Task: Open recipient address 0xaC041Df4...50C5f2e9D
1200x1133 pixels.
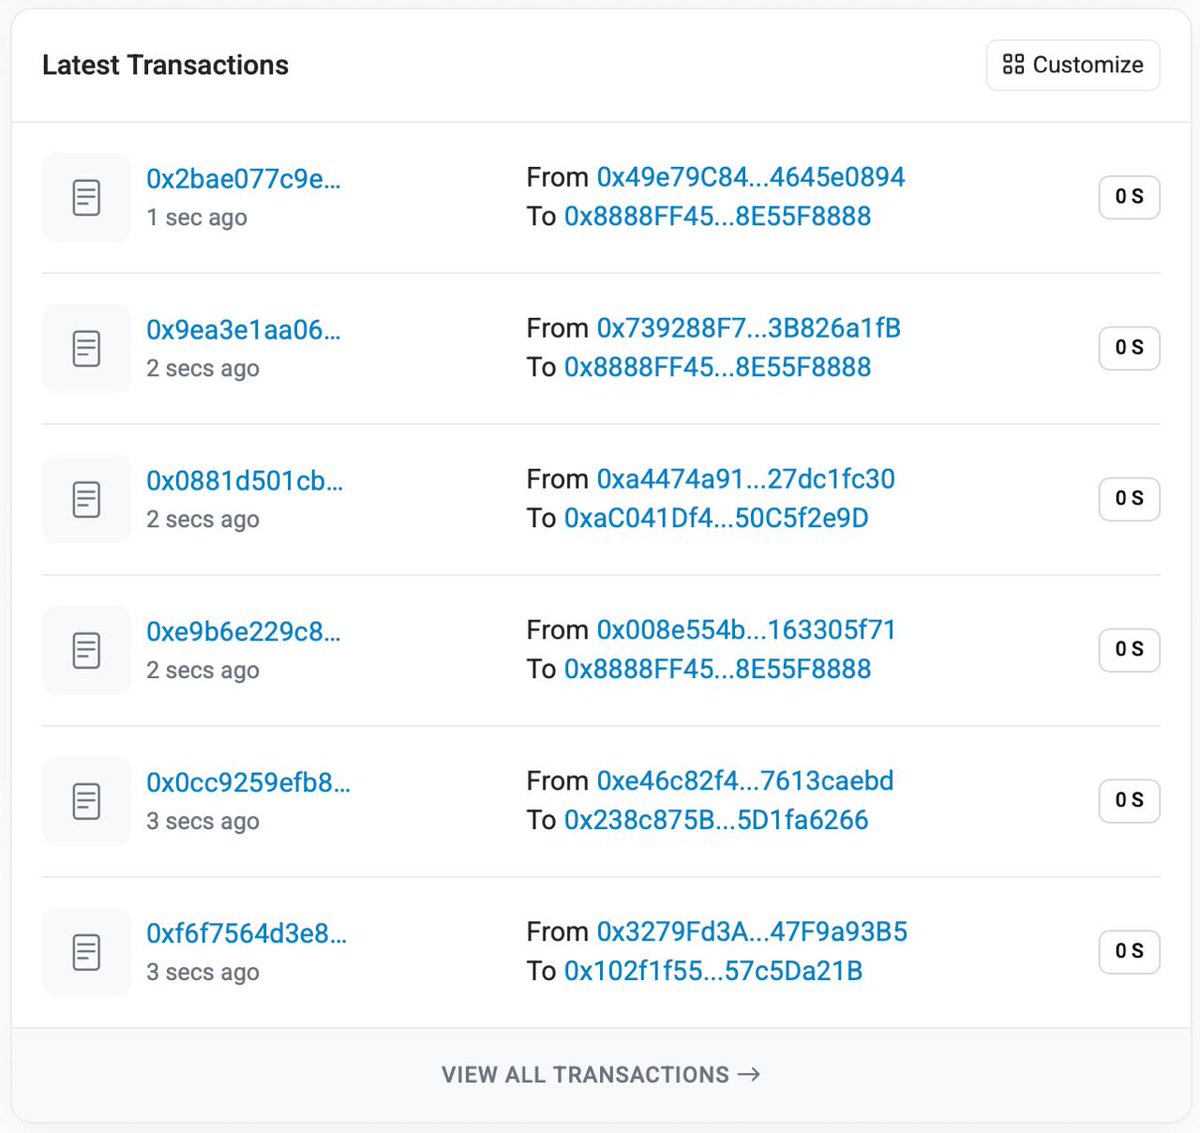Action: [716, 518]
